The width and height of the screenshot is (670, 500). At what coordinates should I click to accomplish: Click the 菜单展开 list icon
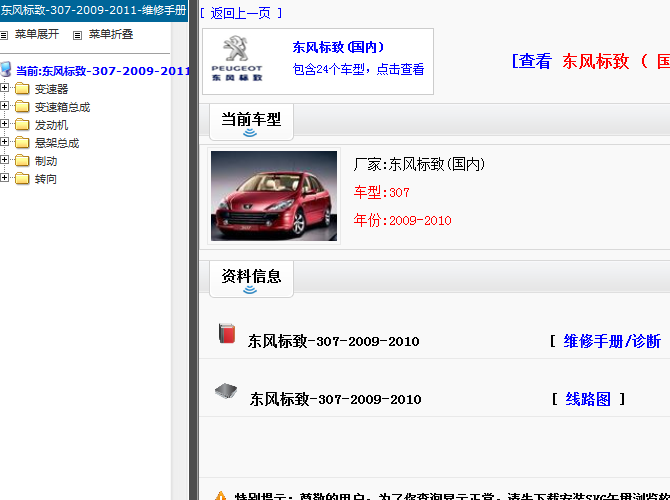4,35
